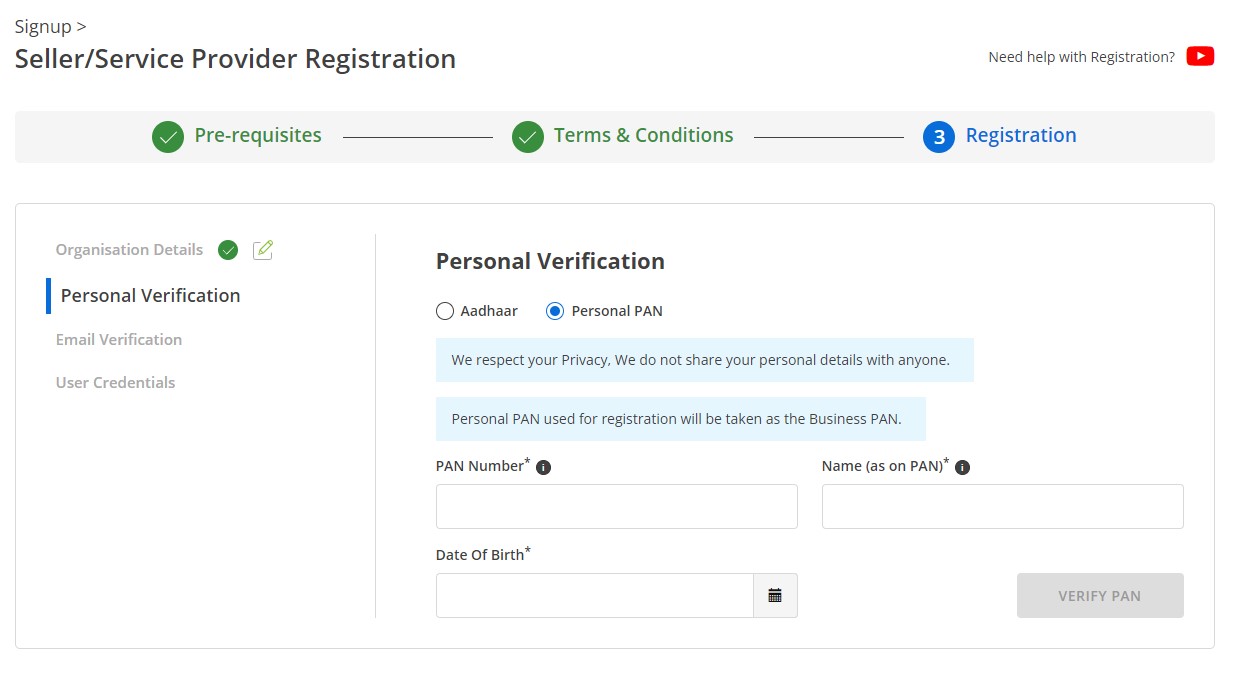Image resolution: width=1249 pixels, height=681 pixels.
Task: Open the Email Verification section
Action: click(119, 339)
